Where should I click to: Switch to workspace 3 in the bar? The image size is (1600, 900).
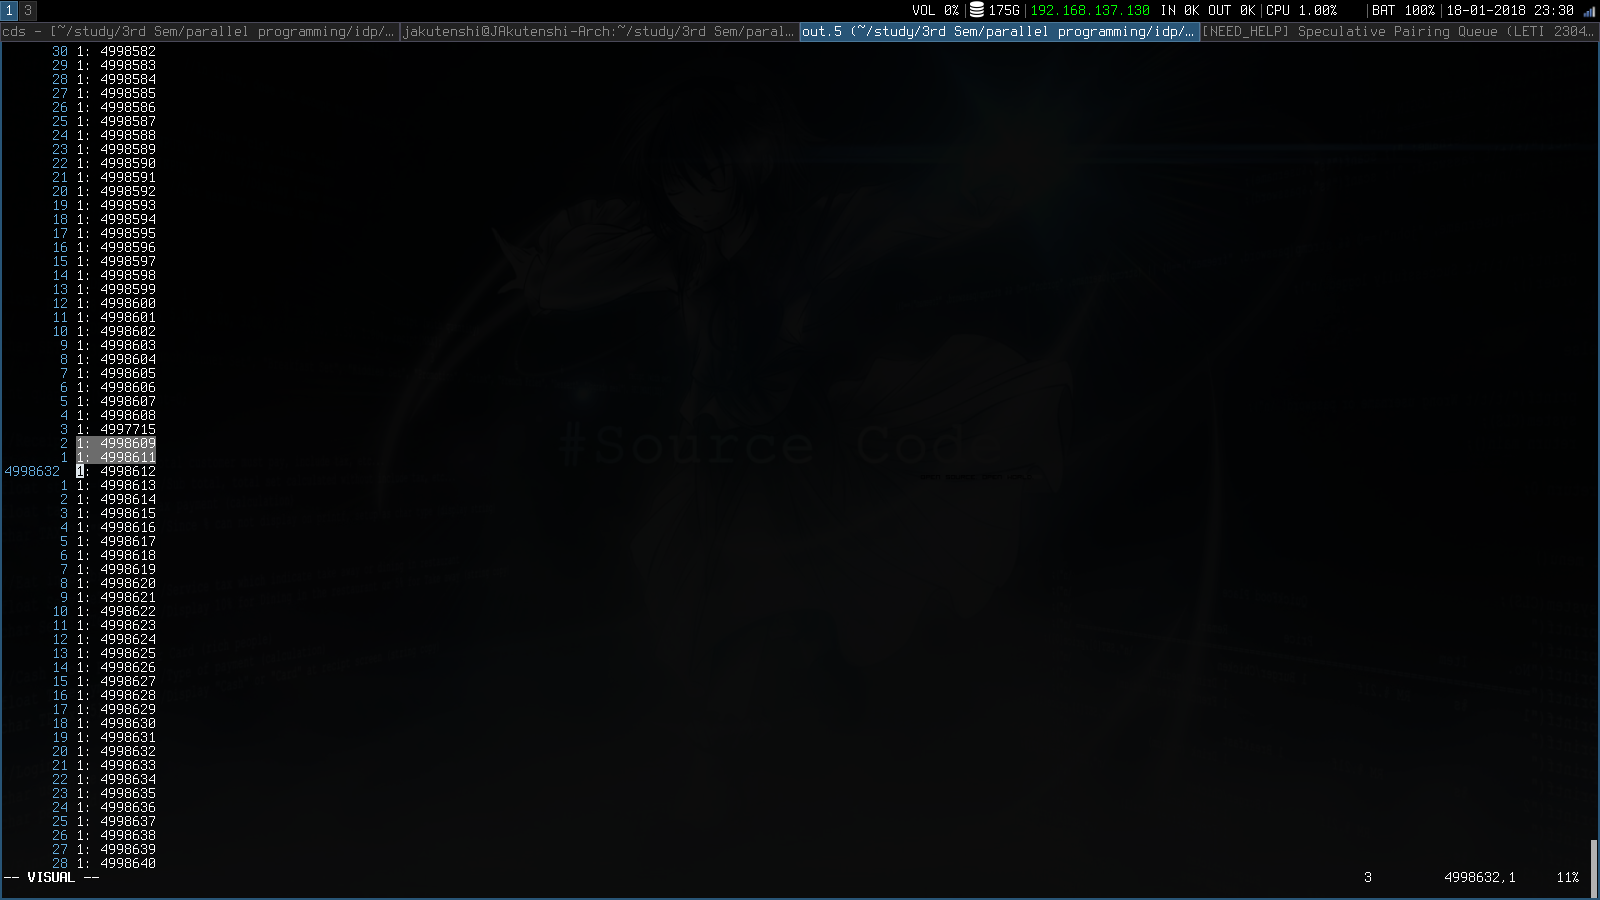(x=28, y=10)
